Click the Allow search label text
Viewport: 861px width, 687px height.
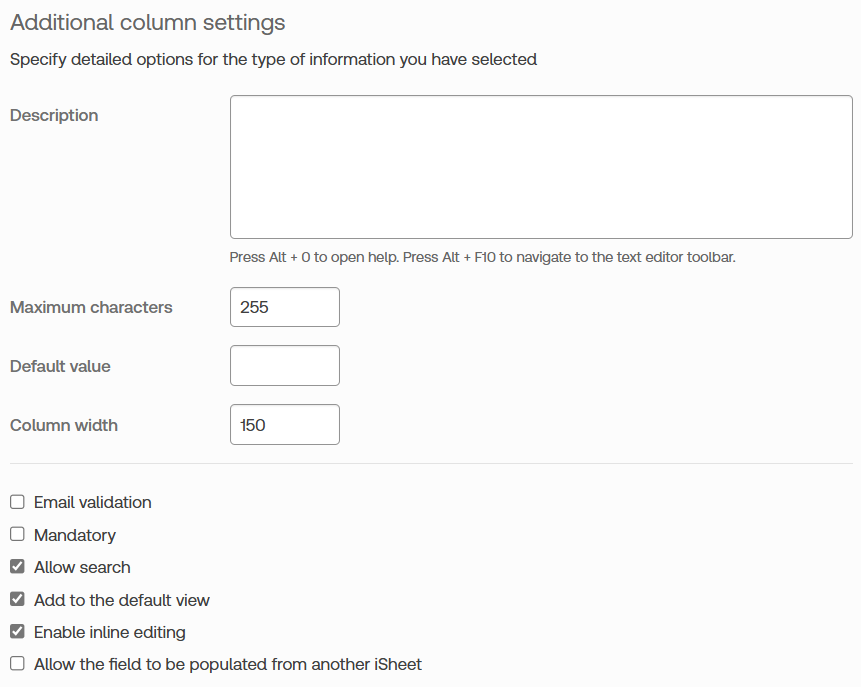(82, 567)
